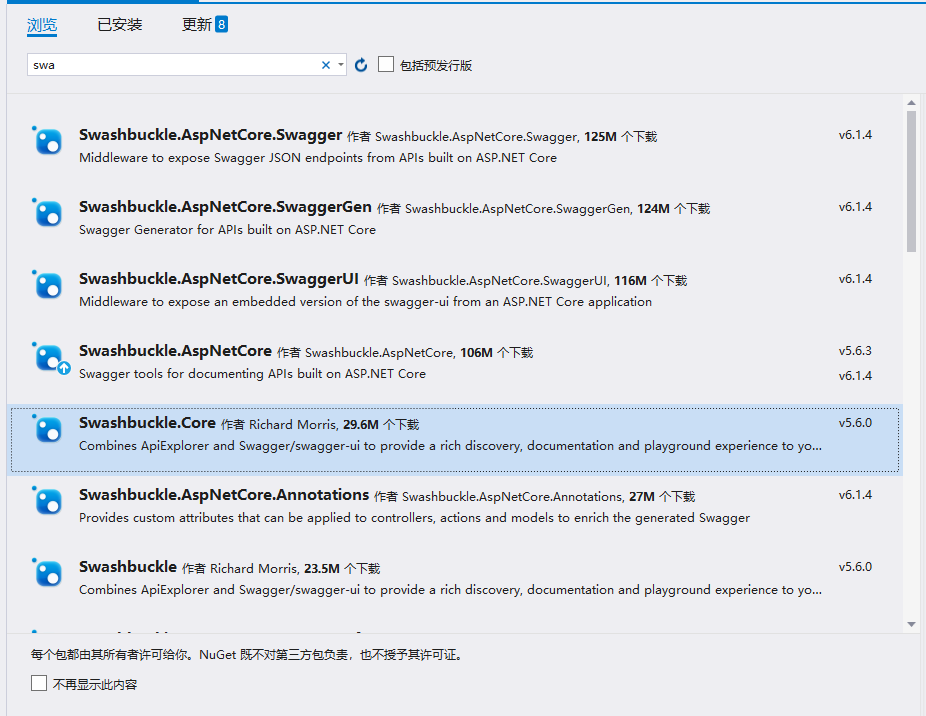Refresh the package search results
926x716 pixels.
[361, 65]
